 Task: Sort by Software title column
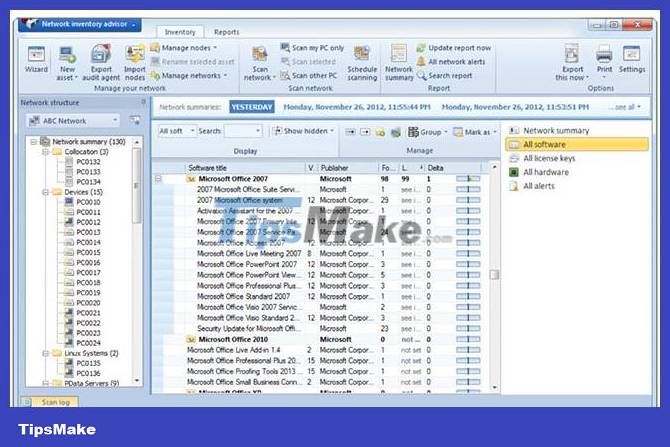pyautogui.click(x=245, y=168)
